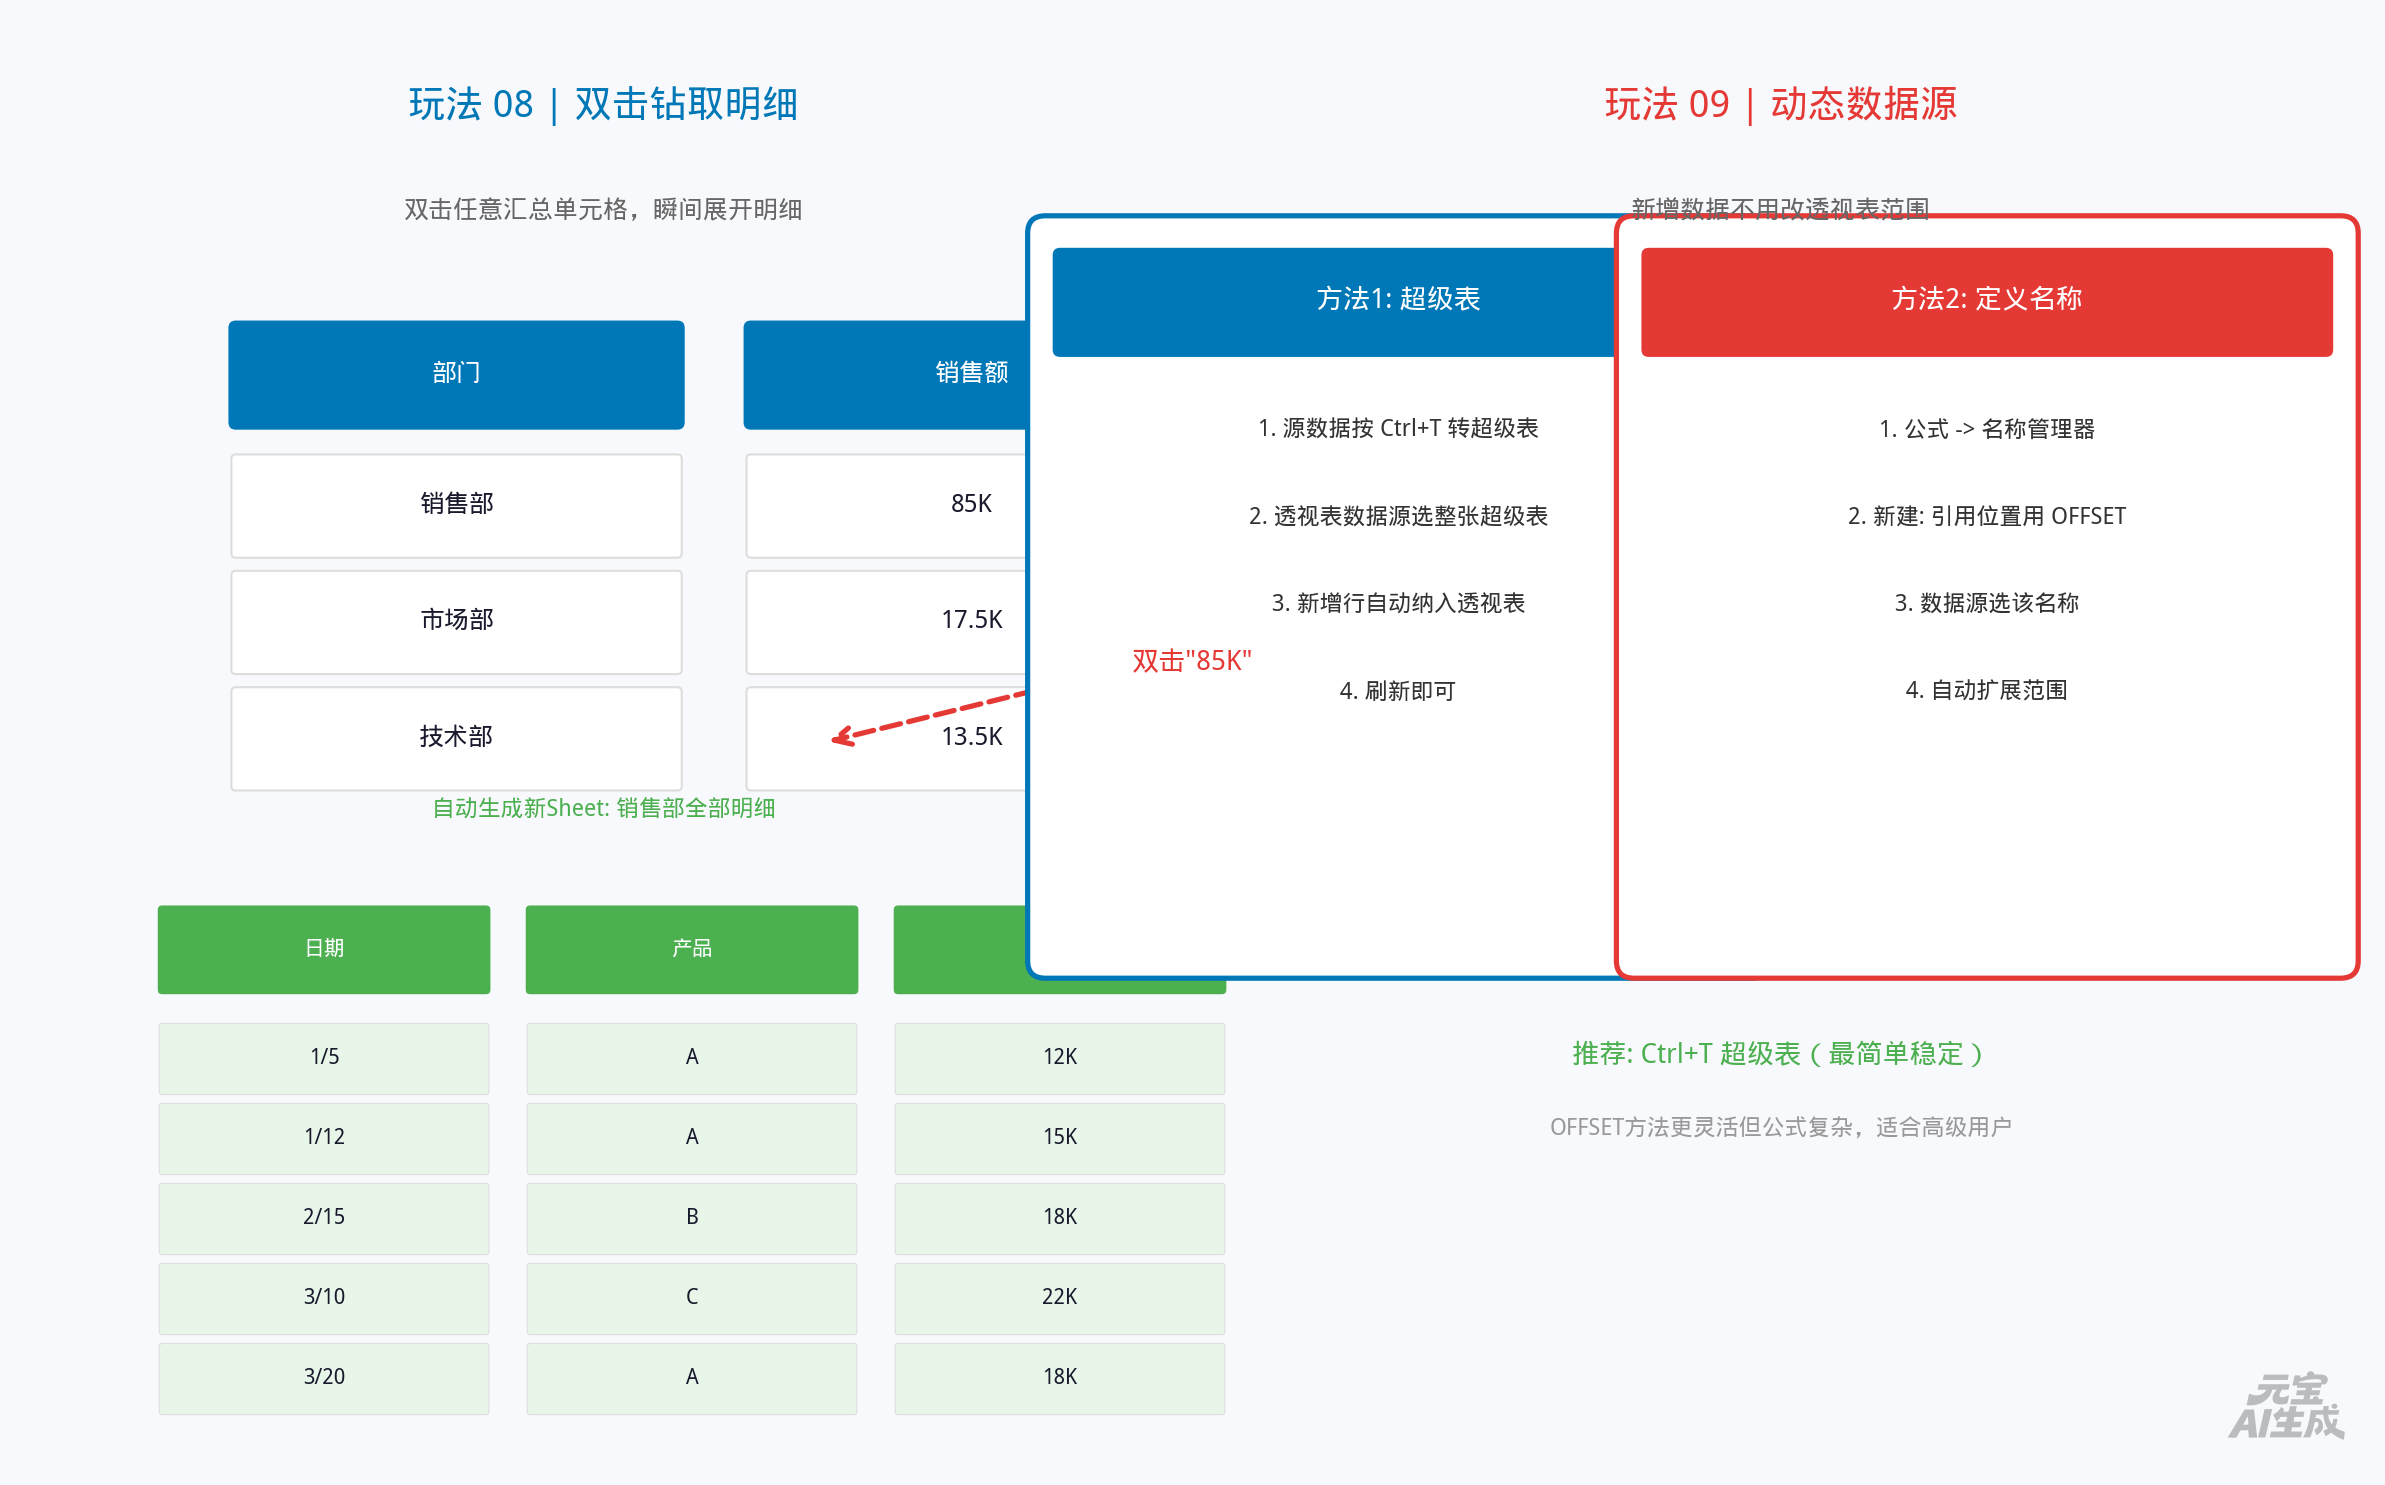
Task: Click the 部门 header cell
Action: tap(456, 375)
